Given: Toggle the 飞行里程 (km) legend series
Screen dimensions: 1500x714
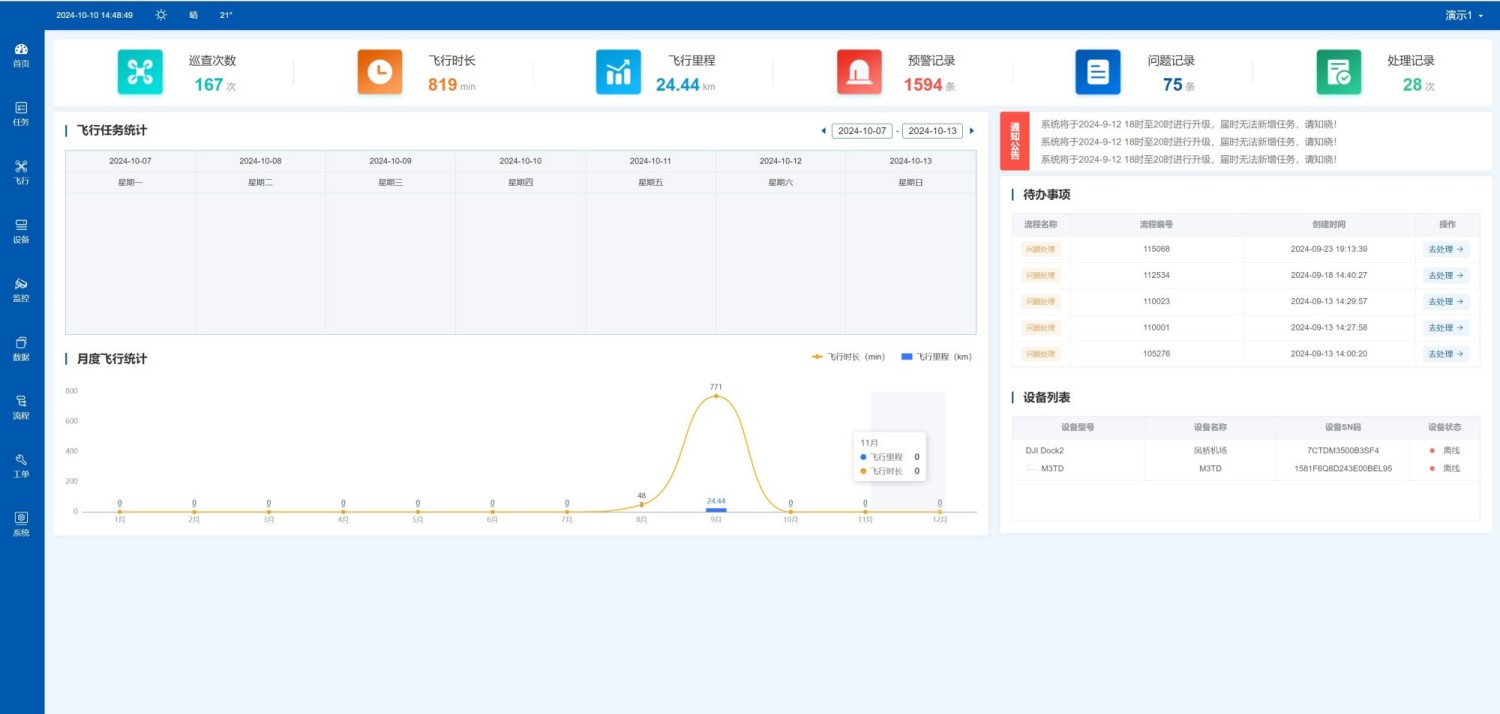Looking at the screenshot, I should (x=936, y=357).
